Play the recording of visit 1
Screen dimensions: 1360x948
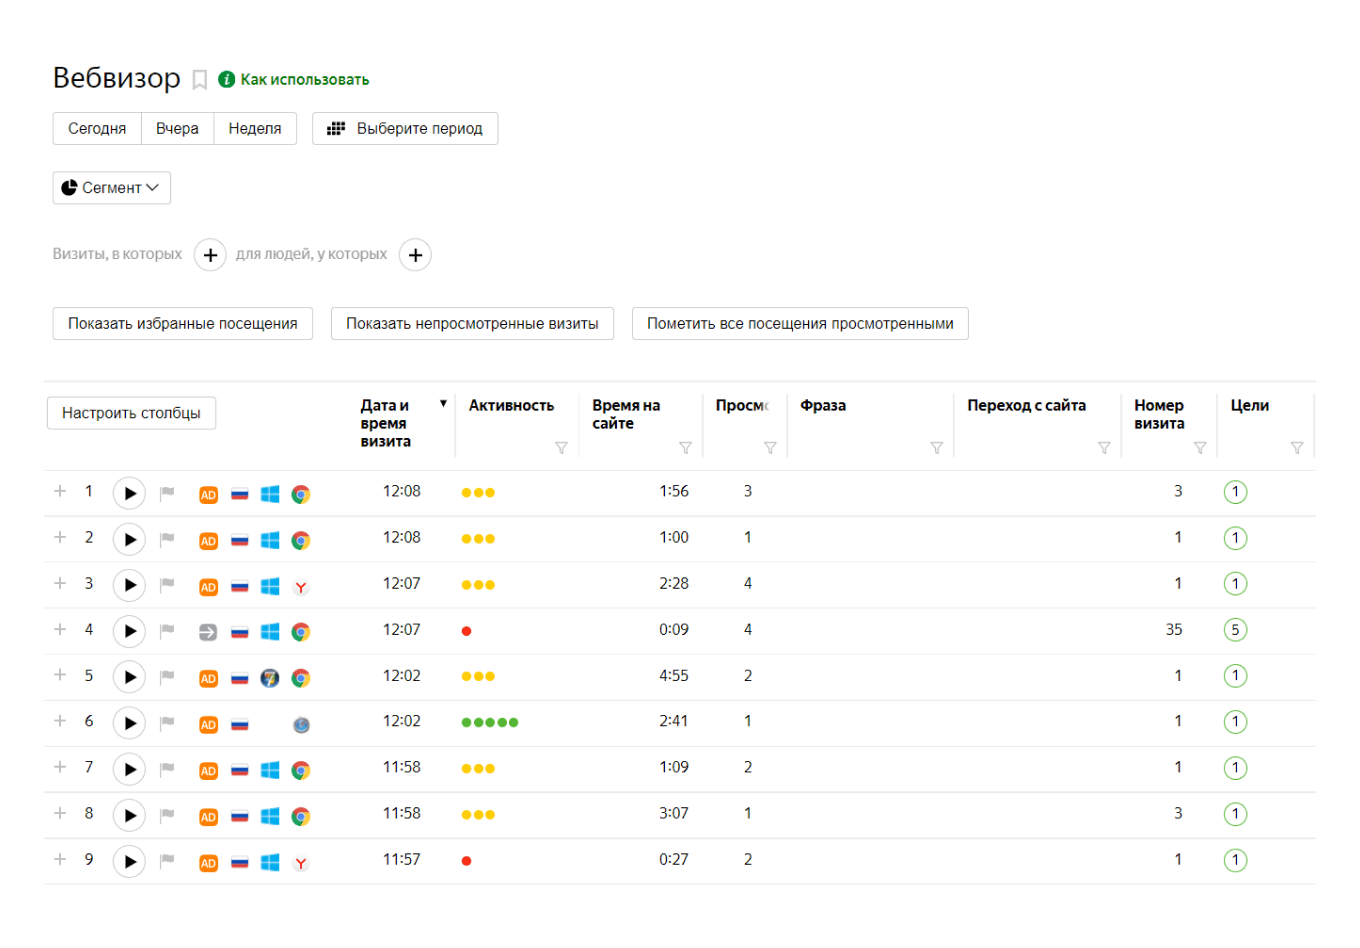(x=129, y=493)
